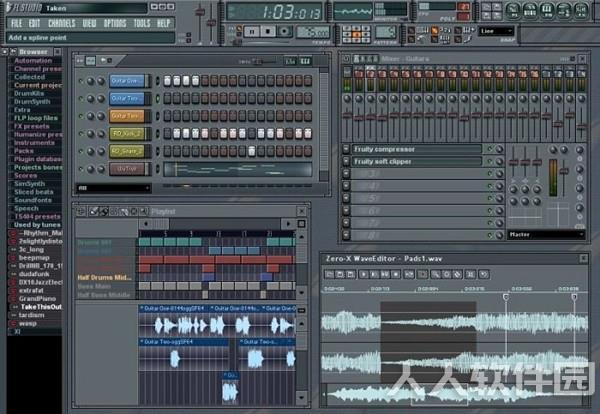Click the FD_Kick_2 channel volume knob
The width and height of the screenshot is (600, 414).
click(x=101, y=134)
